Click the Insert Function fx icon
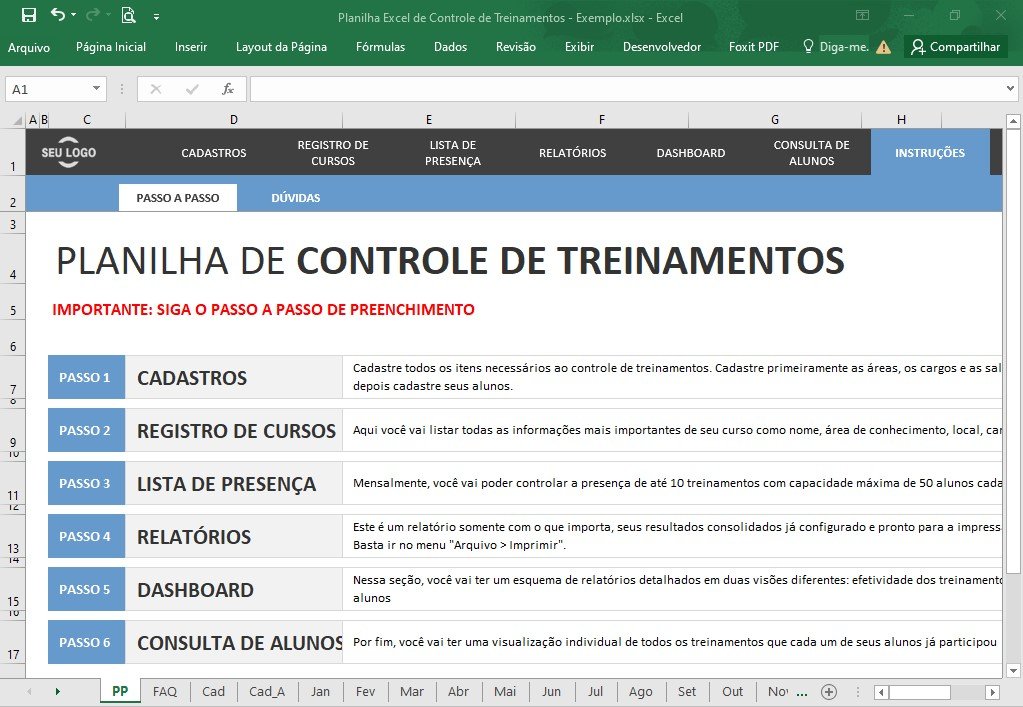The width and height of the screenshot is (1023, 707). [x=227, y=89]
